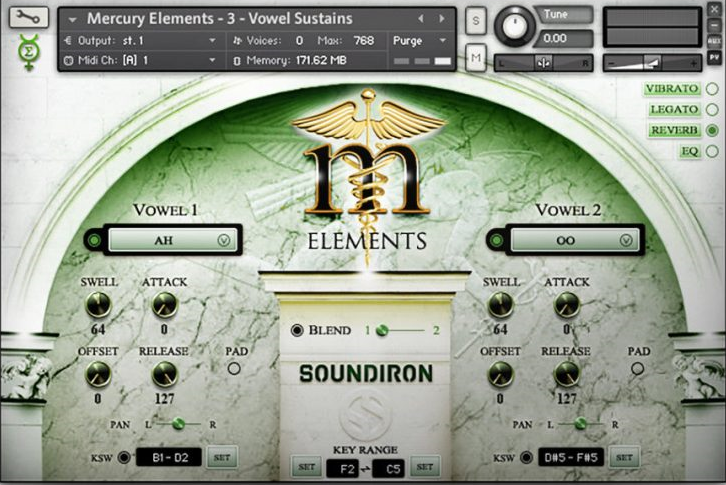Click the C5 key range high field

tap(388, 469)
